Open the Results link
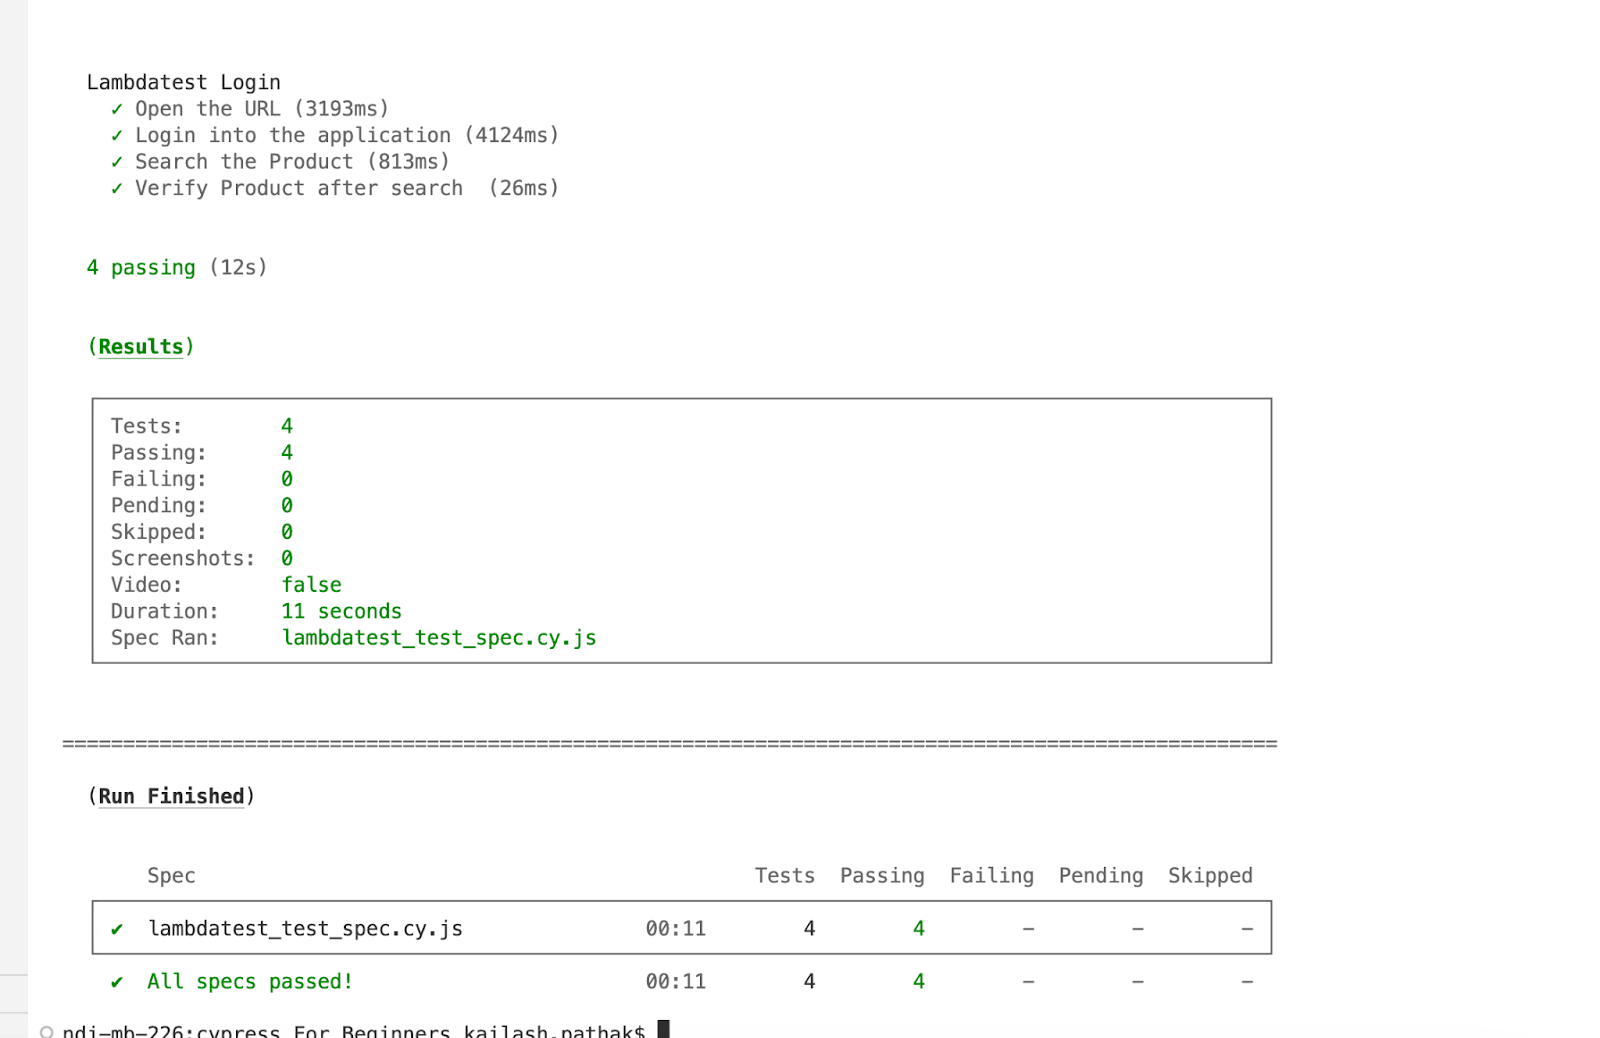1600x1038 pixels. (x=140, y=346)
